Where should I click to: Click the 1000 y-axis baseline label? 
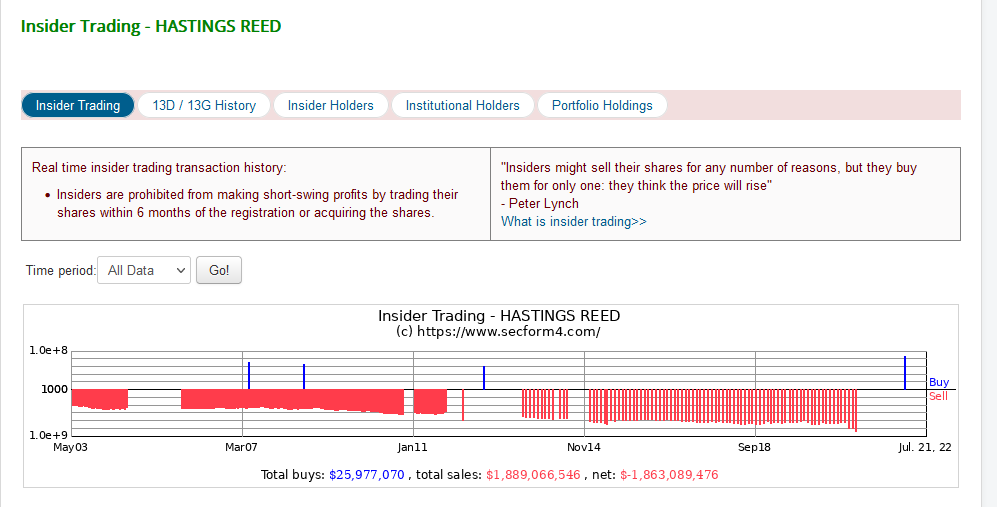55,389
